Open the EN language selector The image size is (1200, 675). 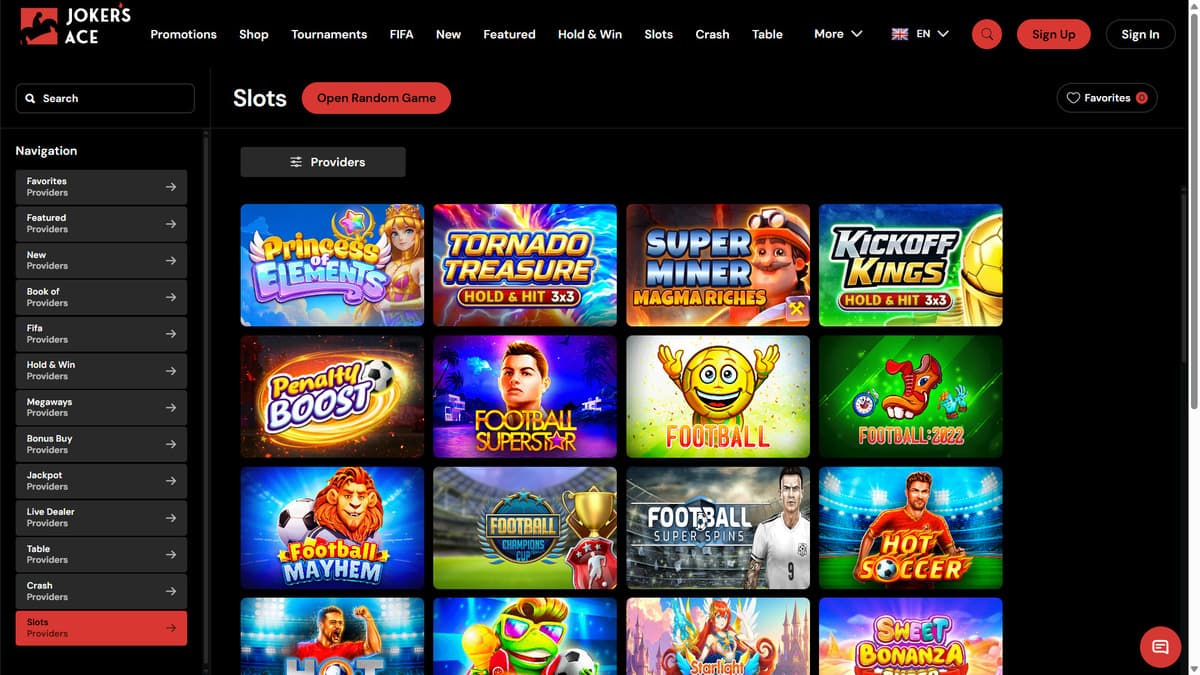[920, 34]
